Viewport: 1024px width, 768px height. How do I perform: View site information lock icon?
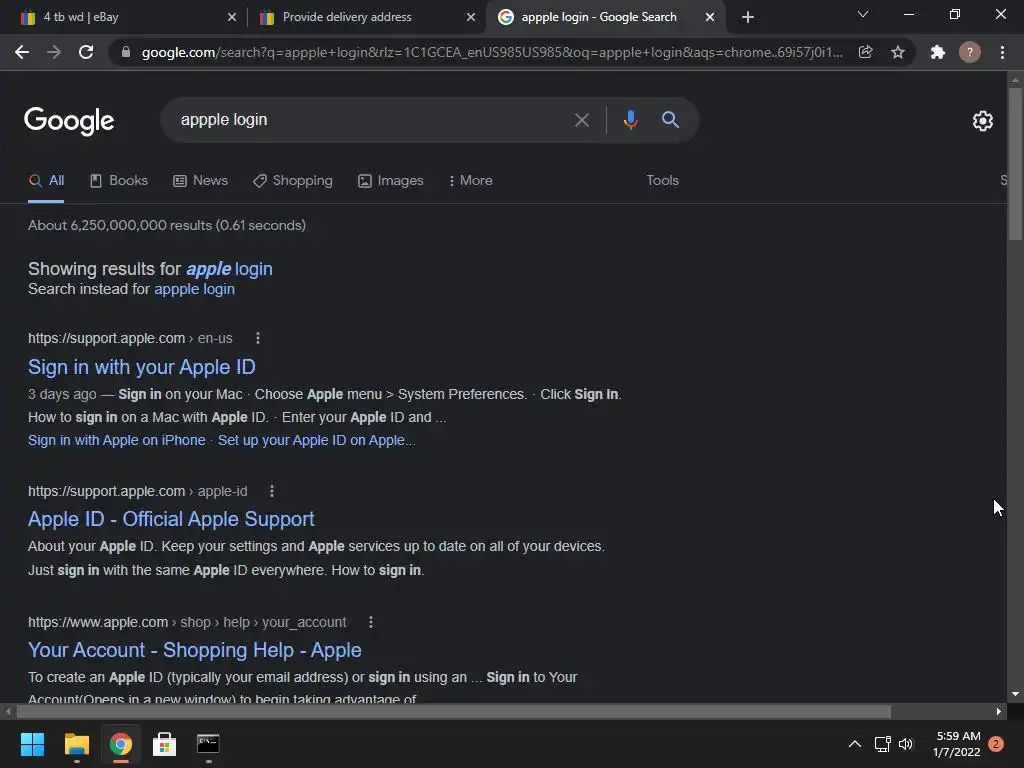pos(126,52)
